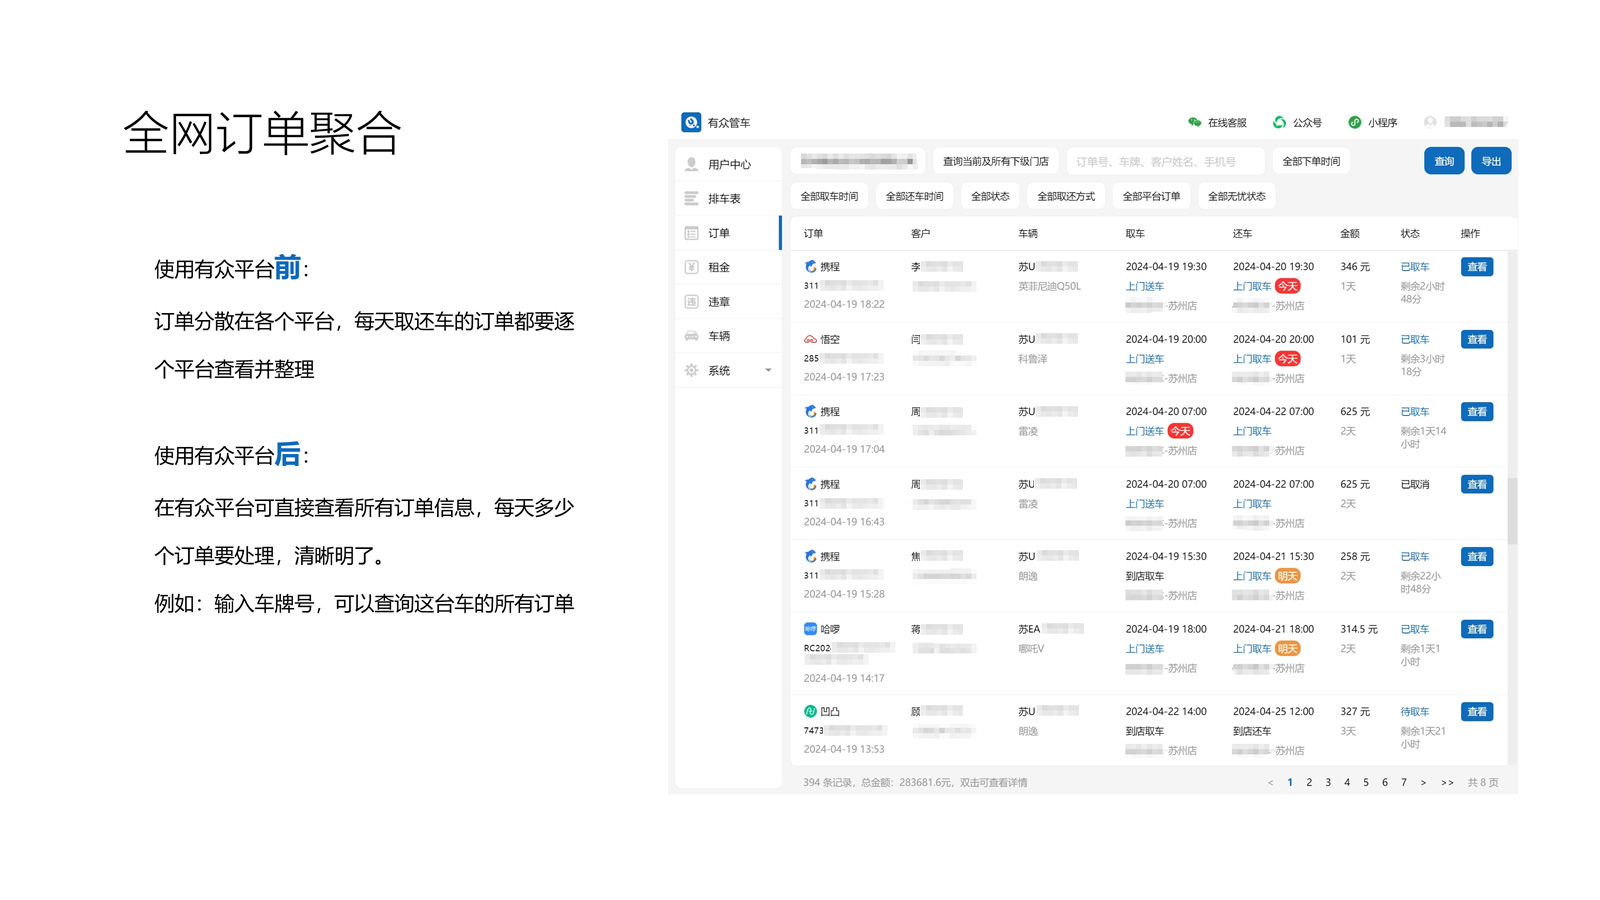Select the 排车表 schedule icon in sidebar
This screenshot has height=900, width=1600.
(691, 198)
